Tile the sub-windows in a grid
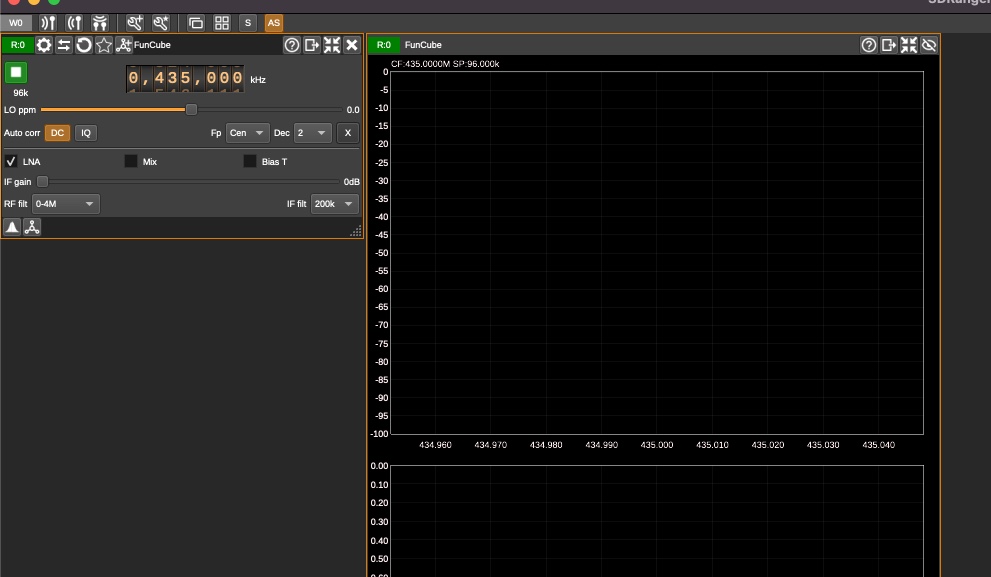991x577 pixels. tap(222, 23)
